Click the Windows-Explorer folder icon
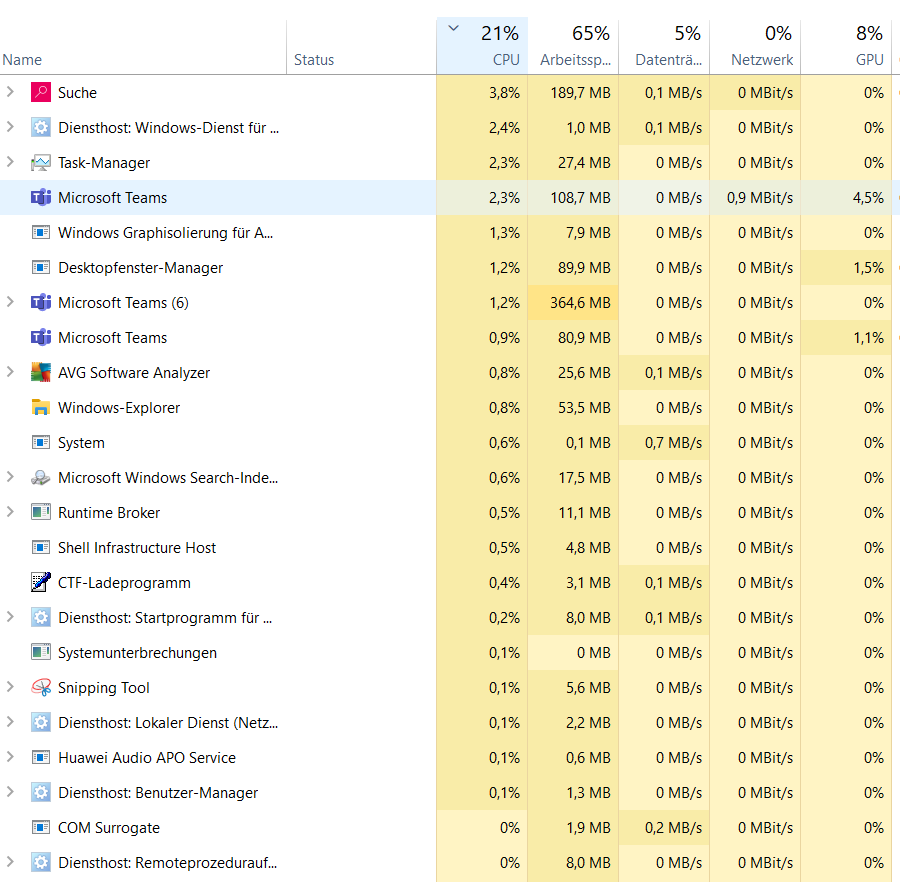 coord(41,407)
